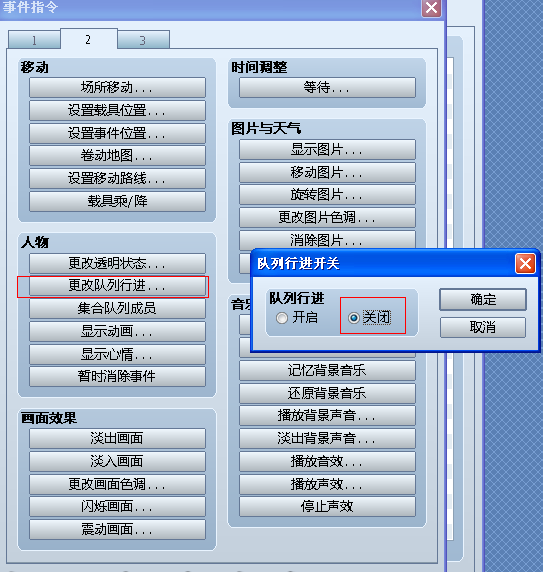Close the 事件指令 window
The width and height of the screenshot is (543, 572).
431,7
